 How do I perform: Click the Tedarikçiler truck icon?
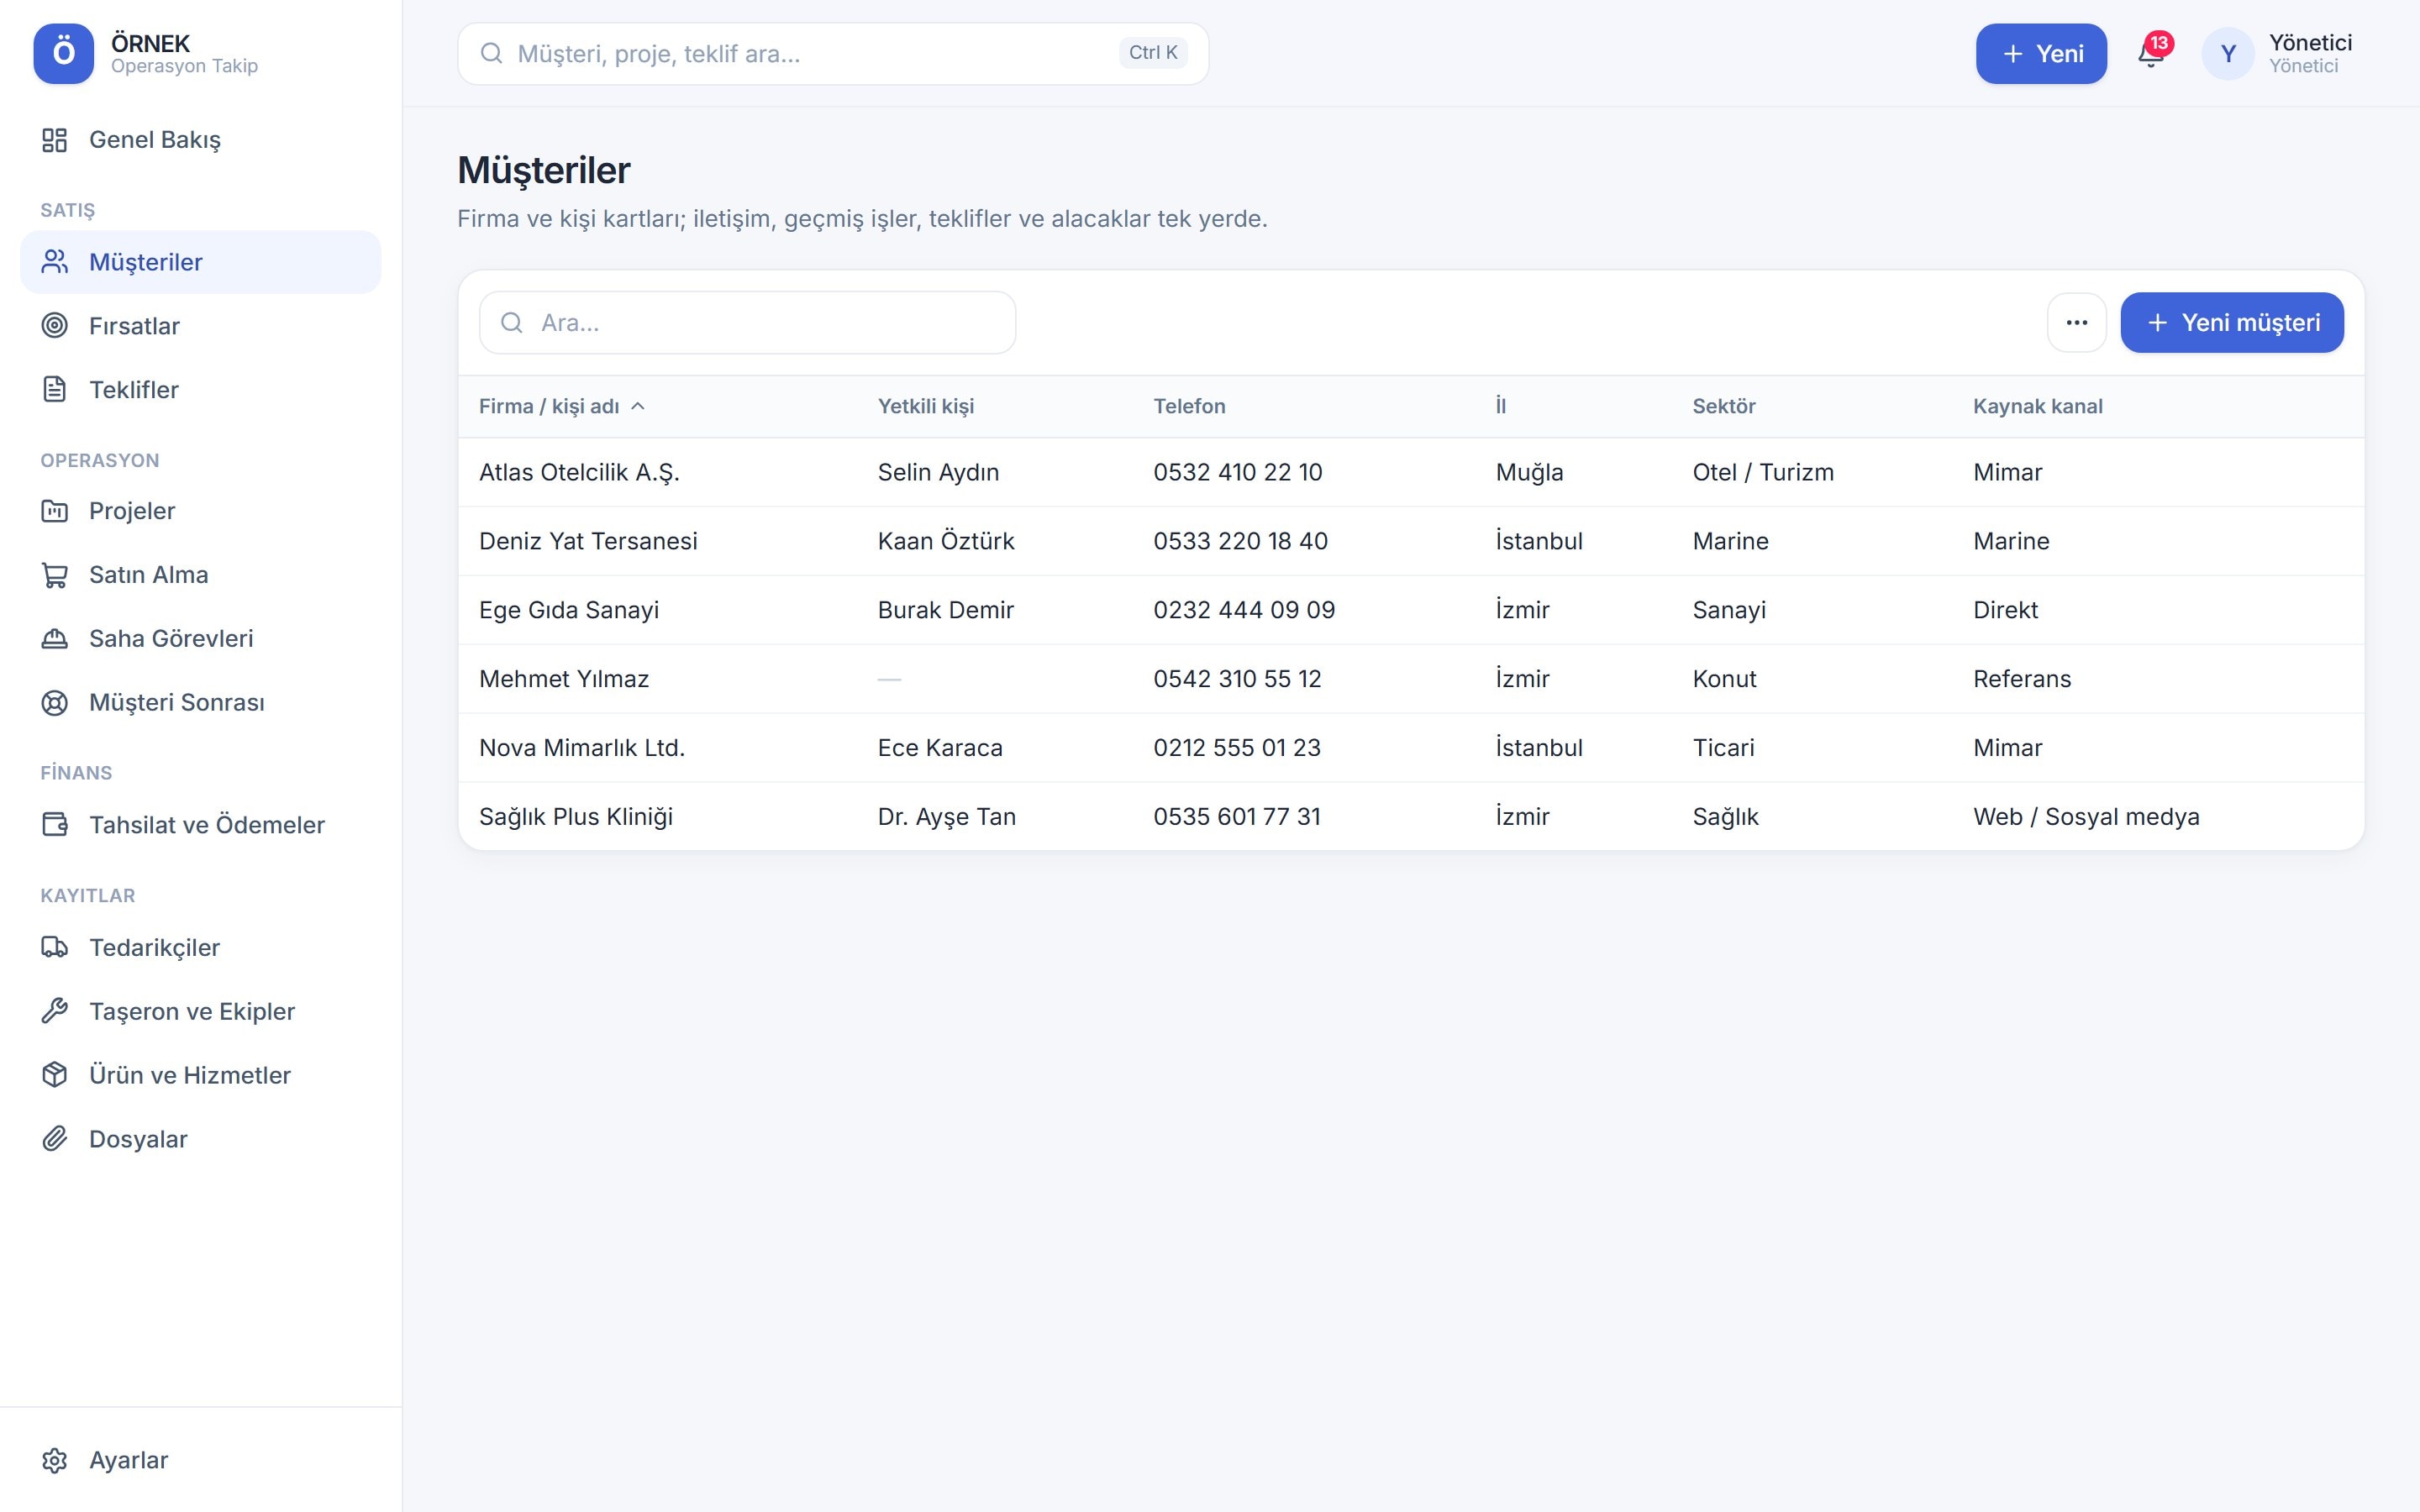[55, 948]
